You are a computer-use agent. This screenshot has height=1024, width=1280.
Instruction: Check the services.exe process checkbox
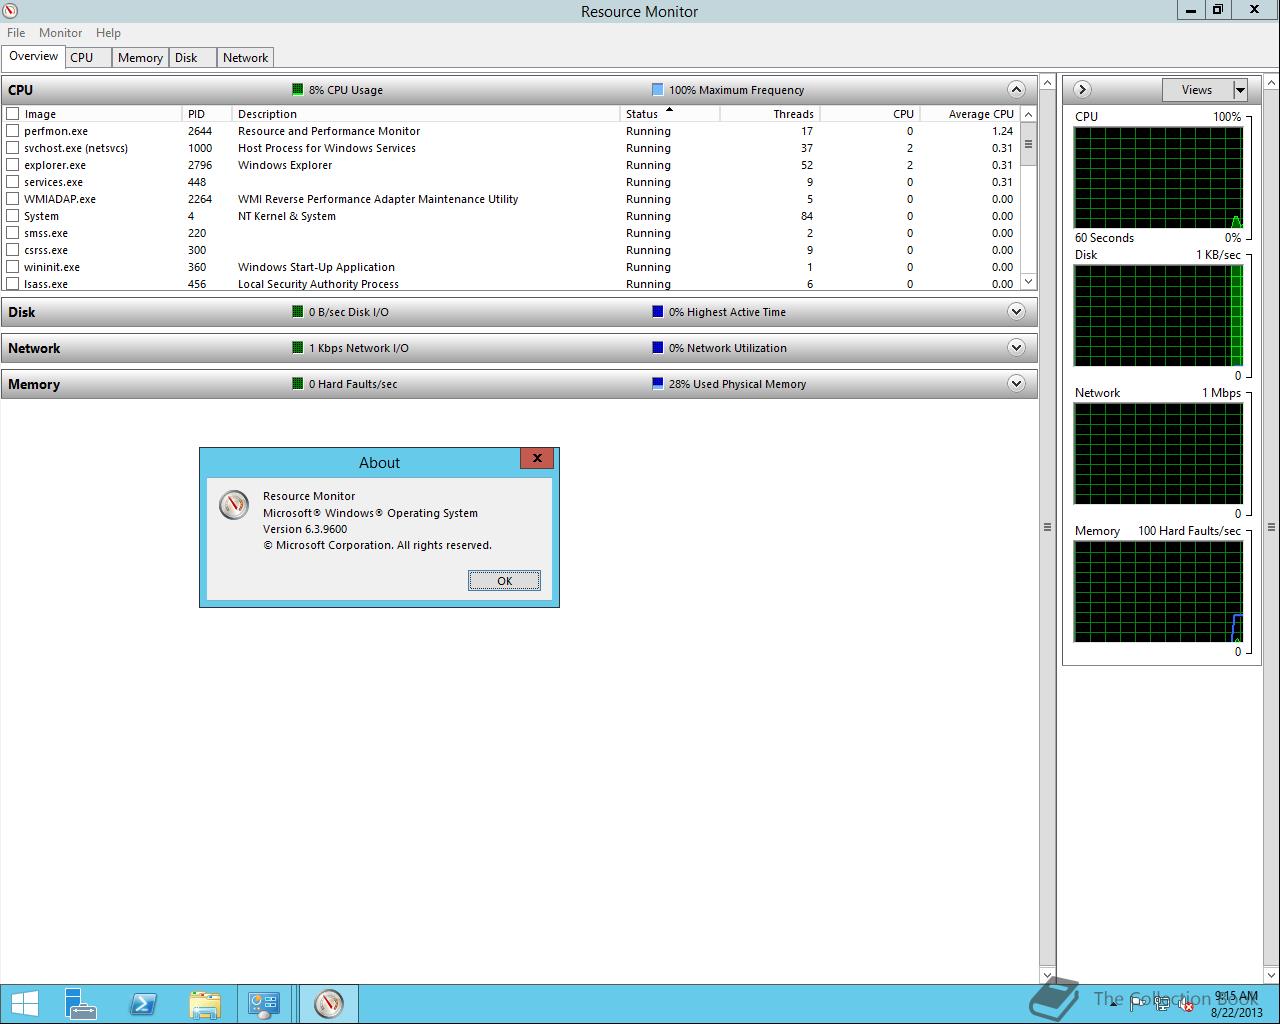click(13, 182)
